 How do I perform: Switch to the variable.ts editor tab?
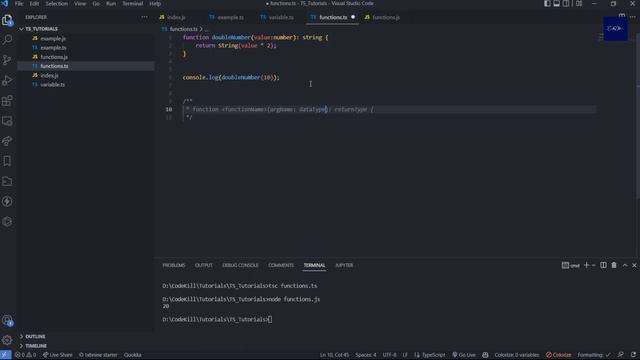pyautogui.click(x=281, y=17)
